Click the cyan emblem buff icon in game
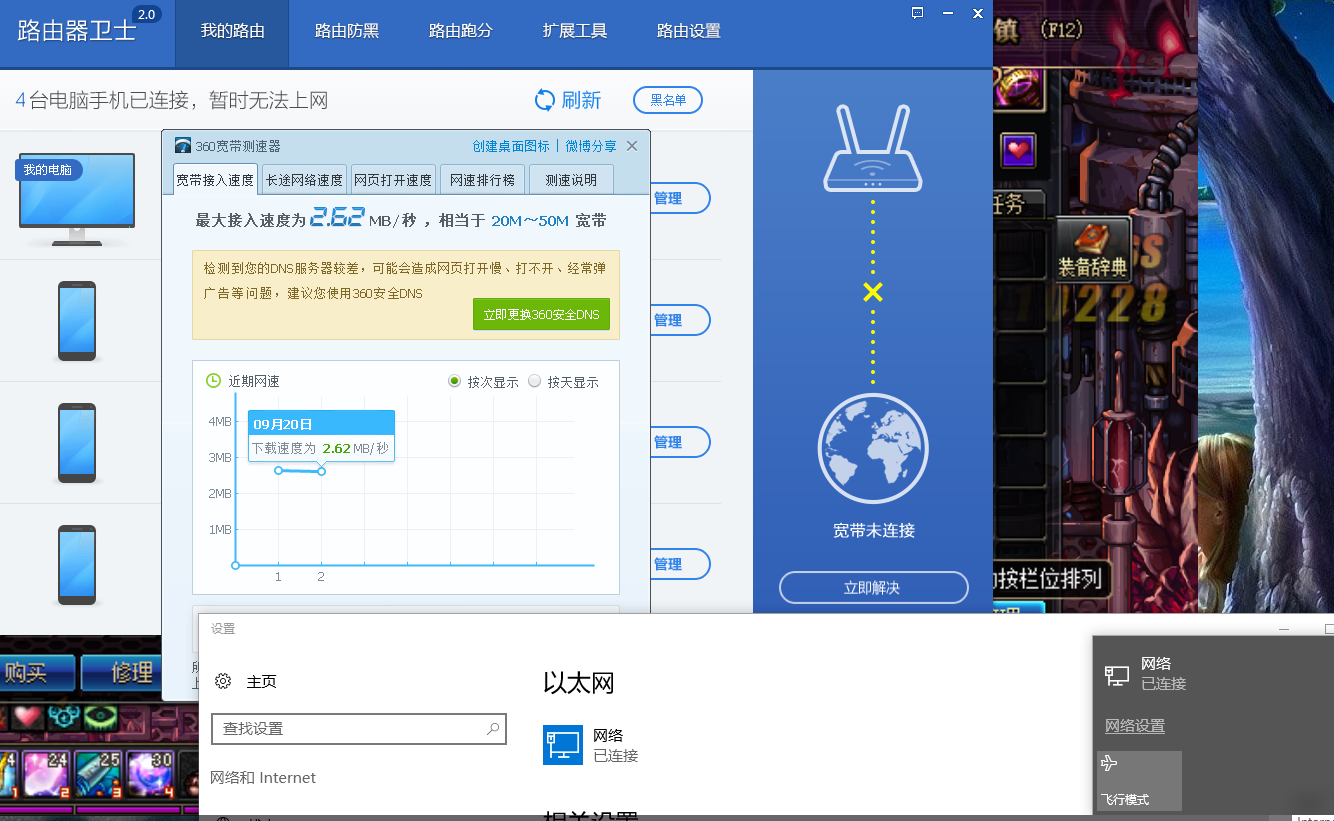Screen dimensions: 1334x821 tap(64, 717)
